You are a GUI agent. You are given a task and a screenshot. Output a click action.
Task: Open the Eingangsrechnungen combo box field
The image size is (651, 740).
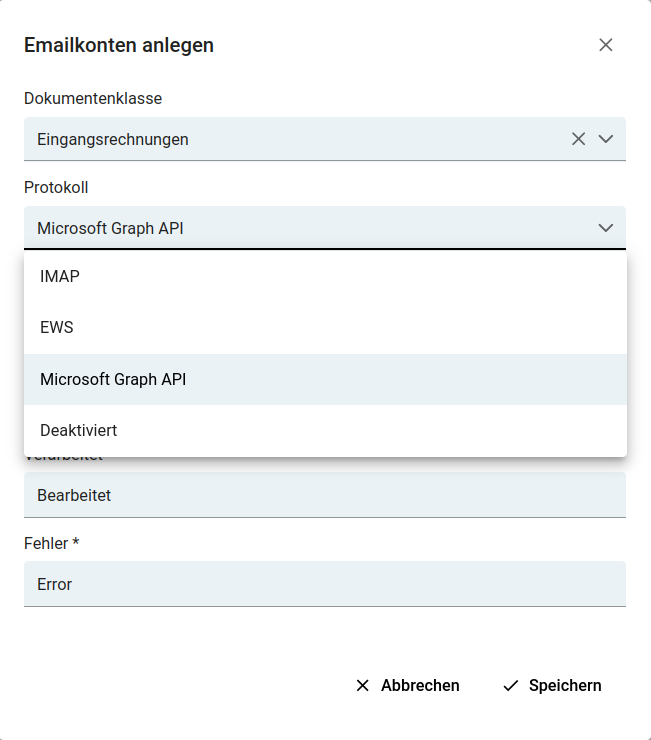point(290,139)
